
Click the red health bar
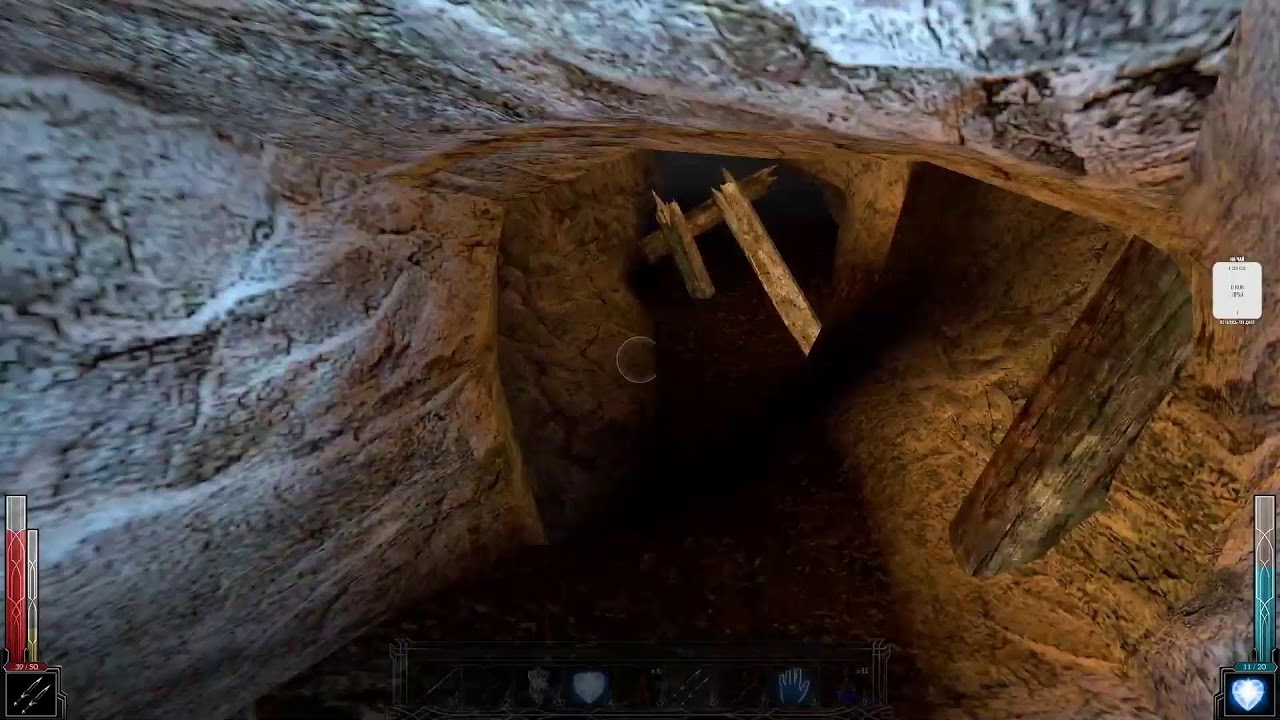[x=16, y=578]
